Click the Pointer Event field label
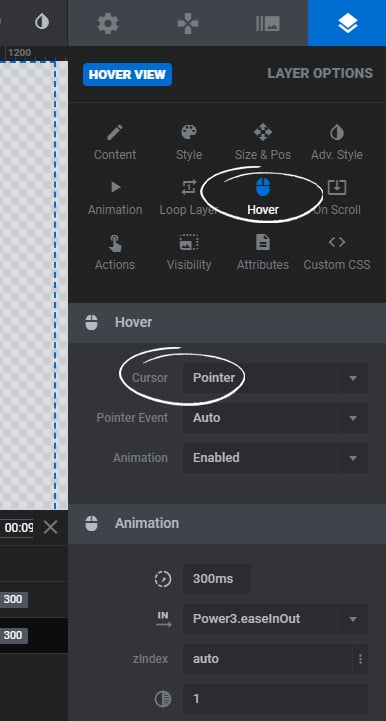386x721 pixels. coord(133,418)
